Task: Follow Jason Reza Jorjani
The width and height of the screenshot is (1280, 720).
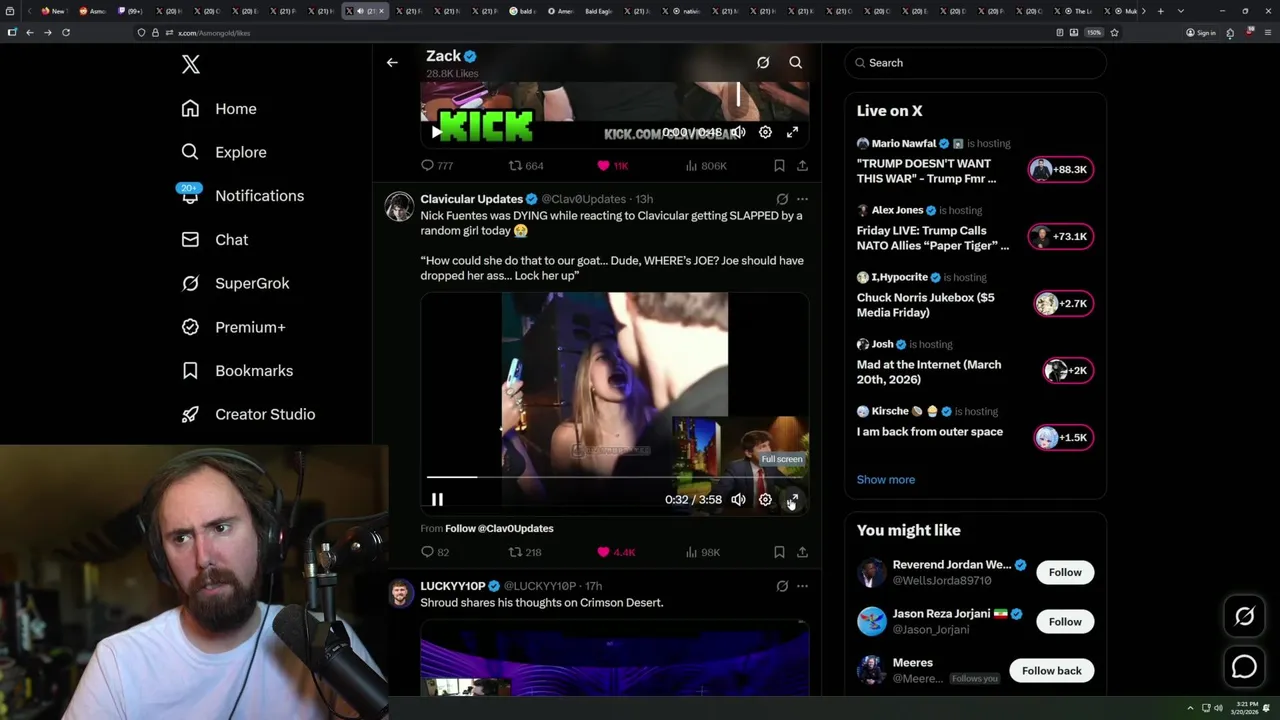Action: (x=1065, y=622)
